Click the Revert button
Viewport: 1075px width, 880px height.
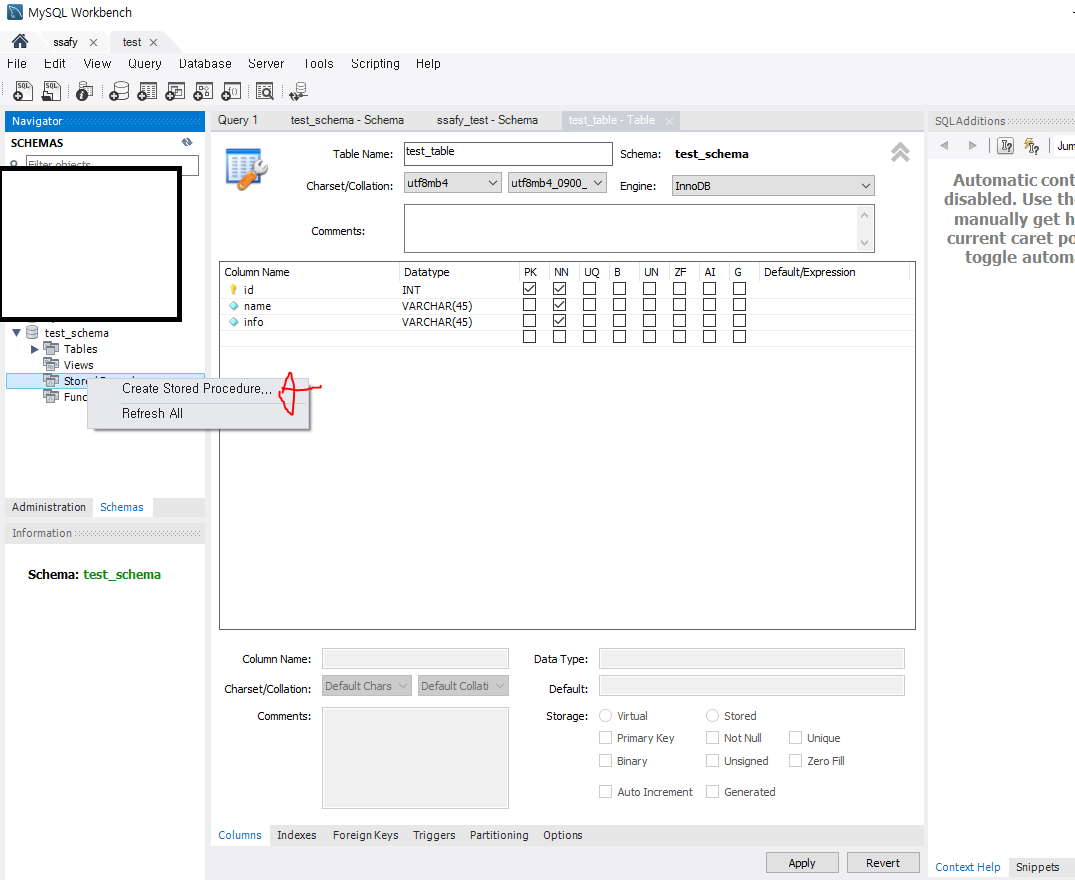pos(883,863)
